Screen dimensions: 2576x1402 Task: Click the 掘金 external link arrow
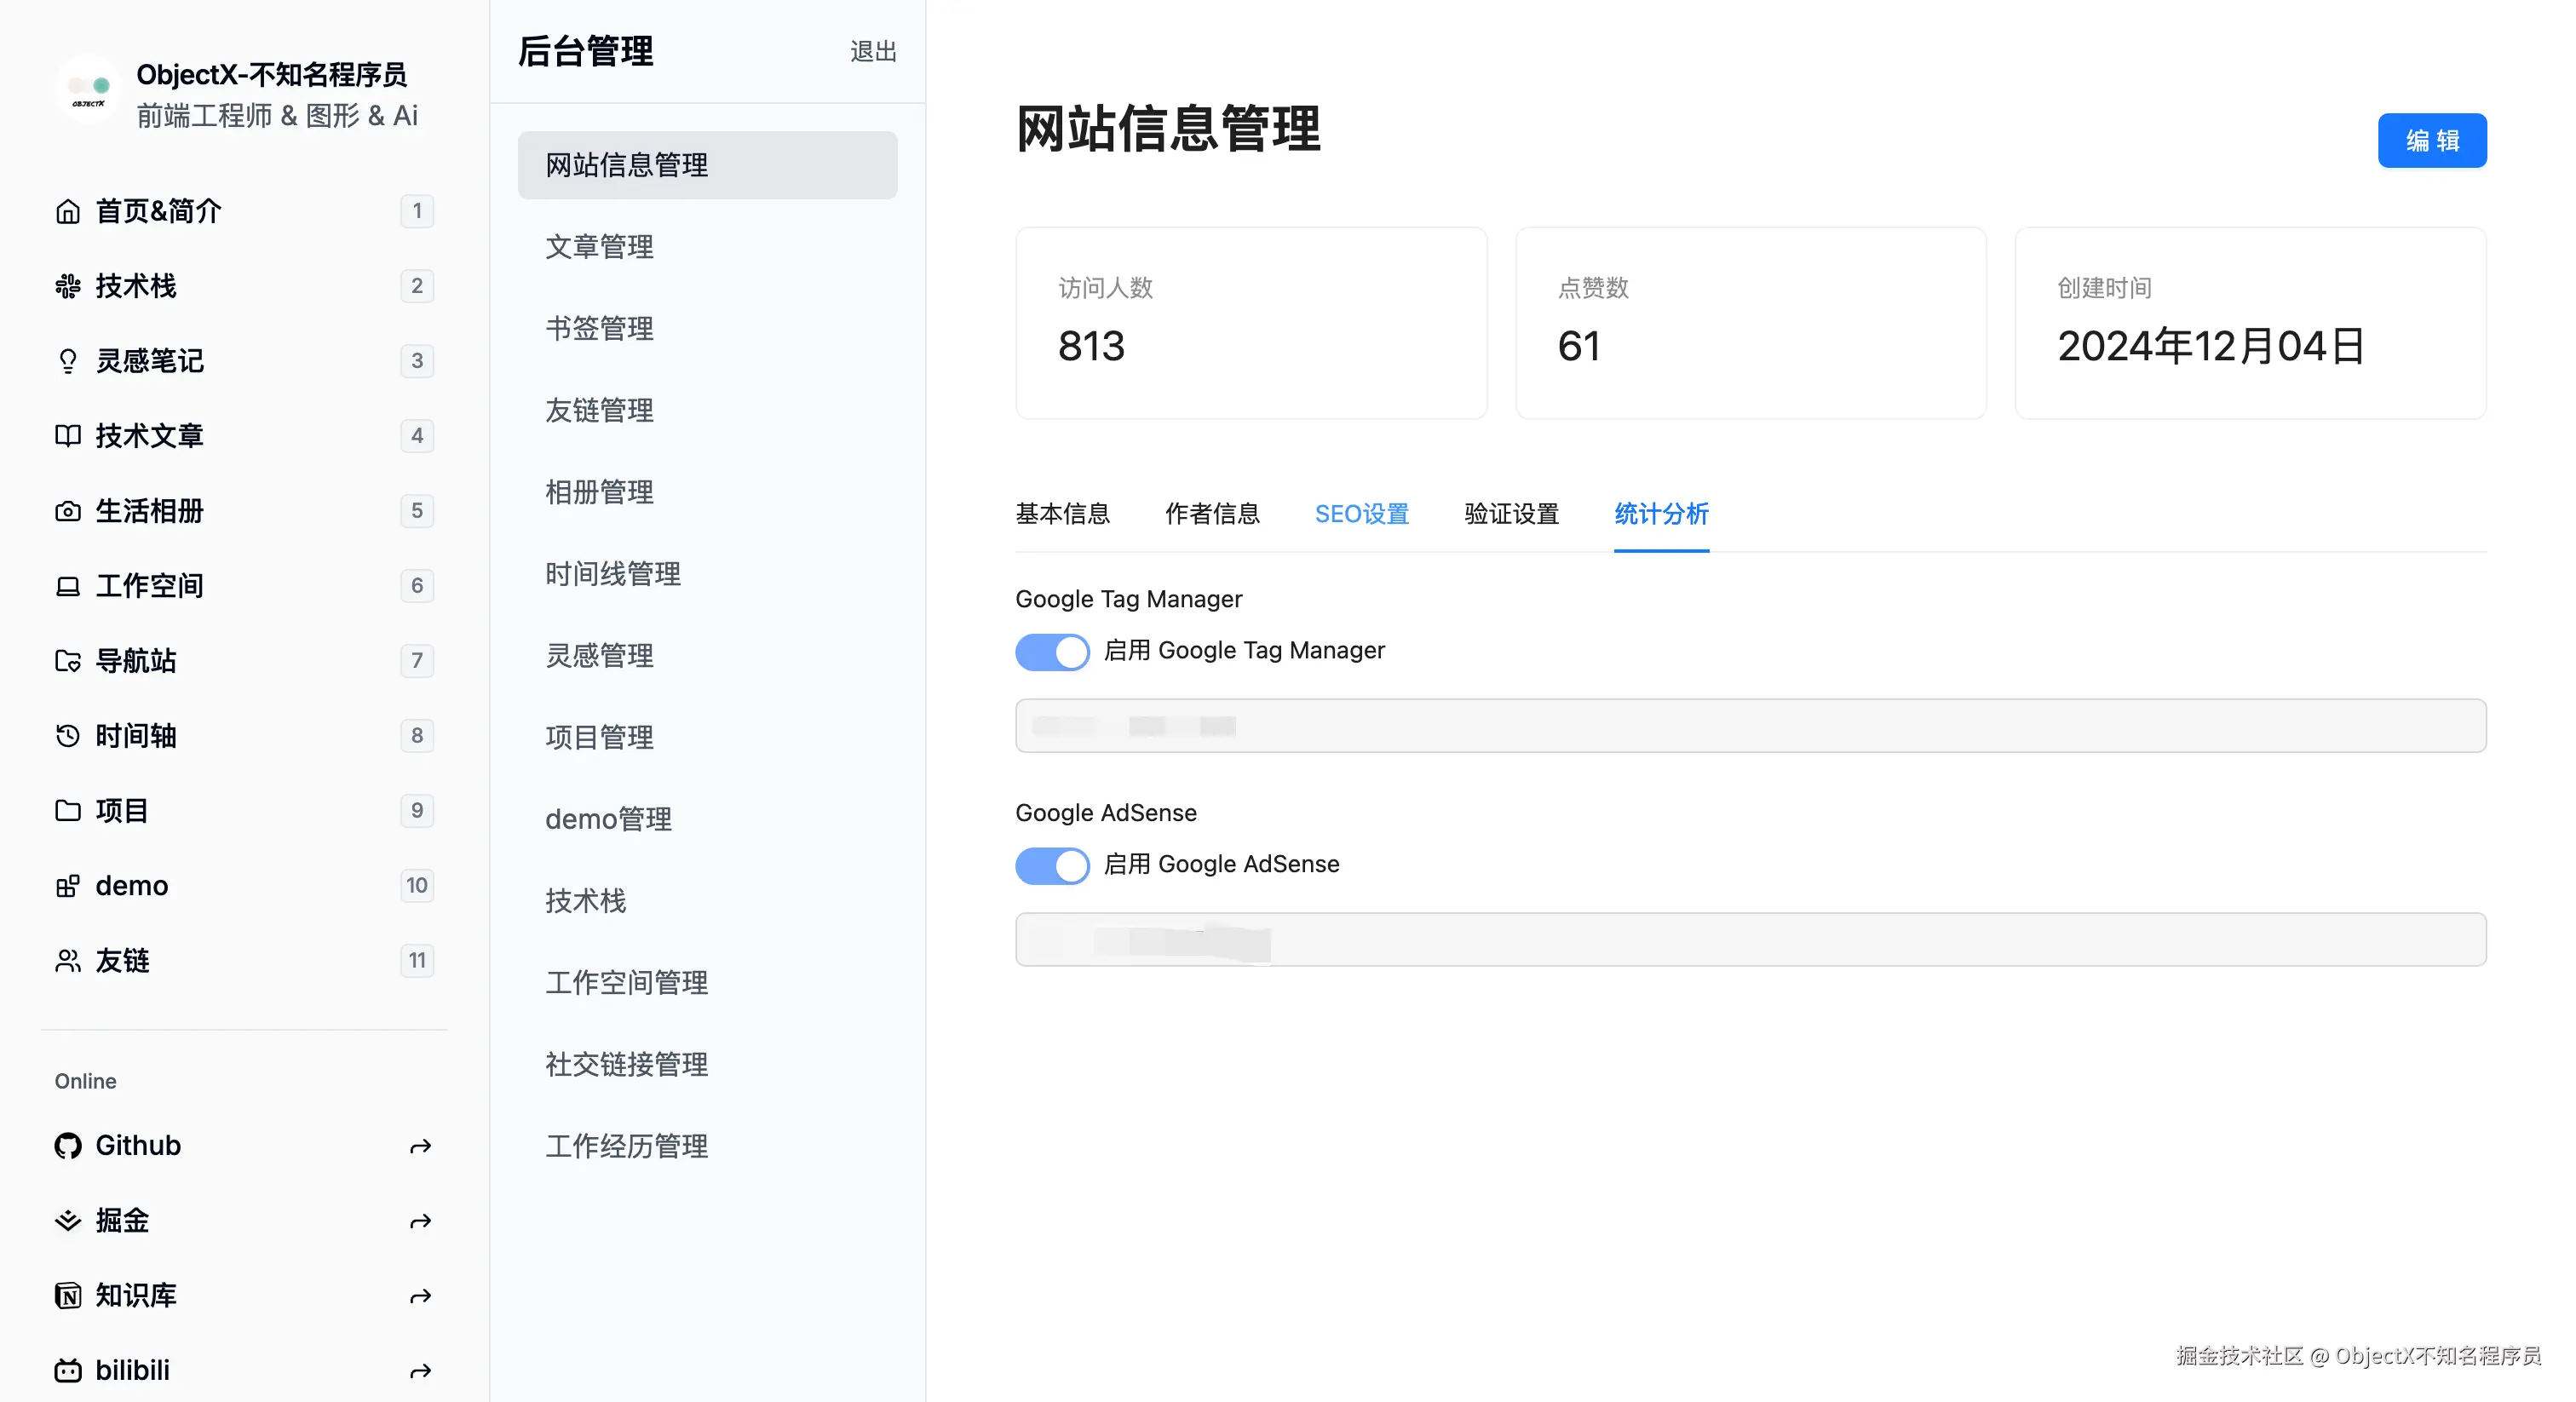coord(420,1221)
